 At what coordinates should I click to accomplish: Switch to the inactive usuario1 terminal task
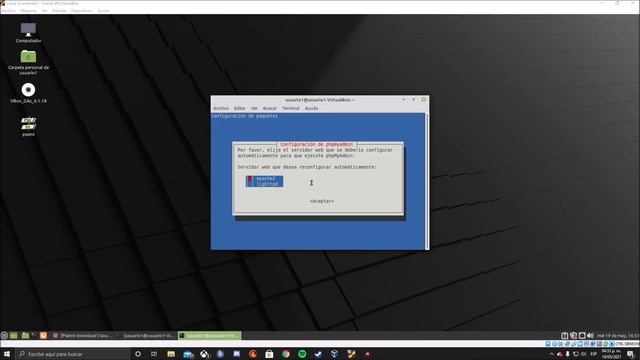click(x=148, y=336)
